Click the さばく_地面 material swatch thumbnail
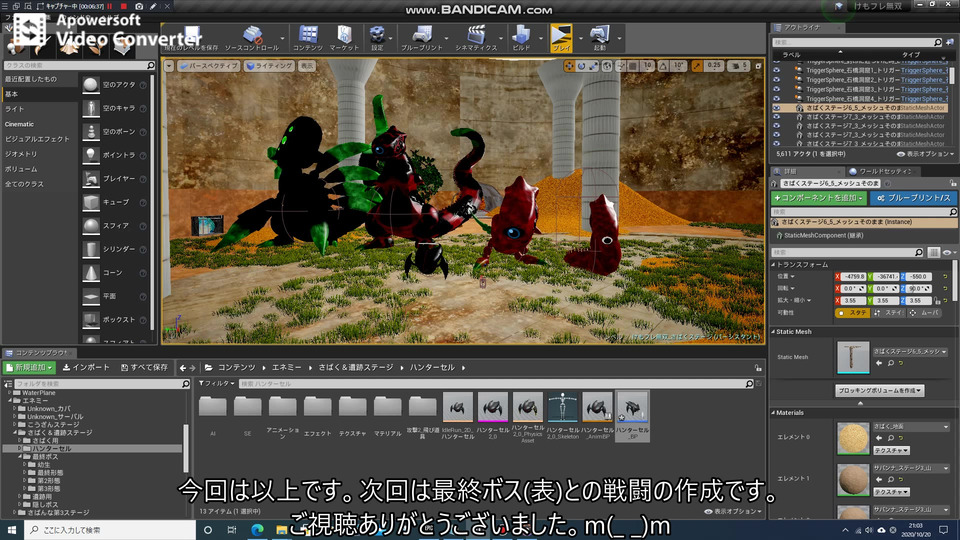The image size is (960, 540). click(x=853, y=438)
